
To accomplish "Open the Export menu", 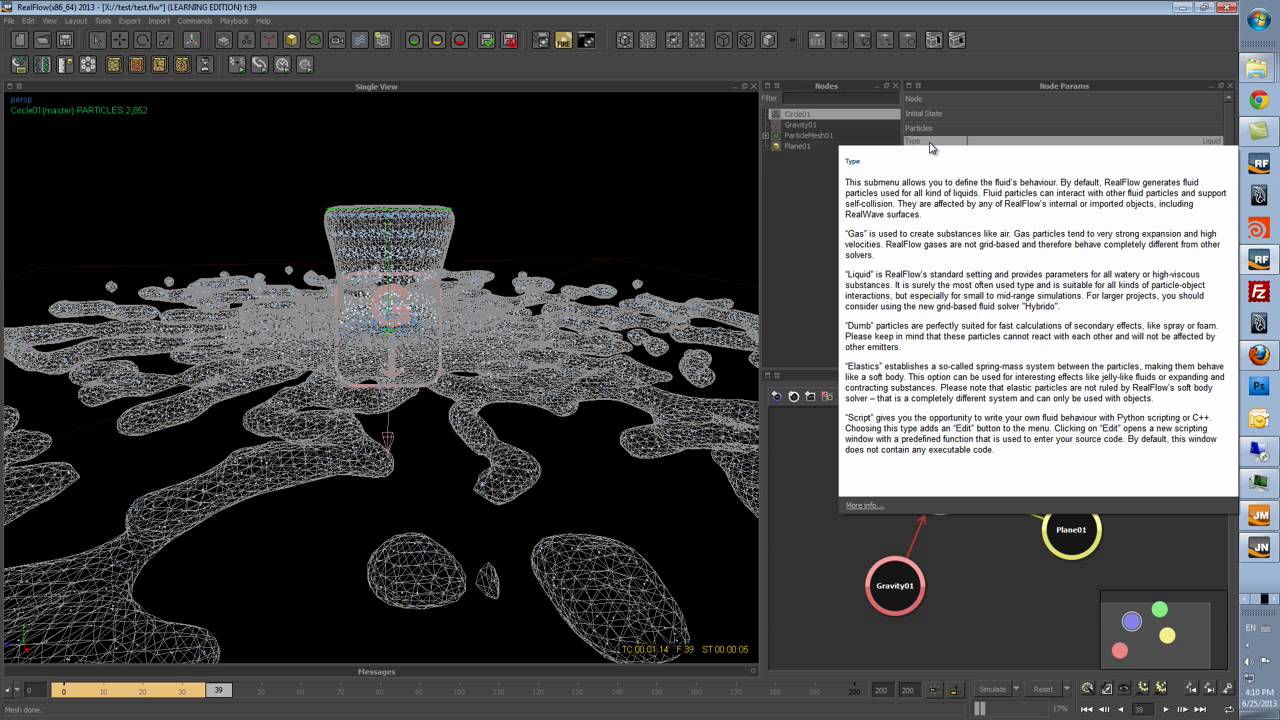I will (x=130, y=20).
